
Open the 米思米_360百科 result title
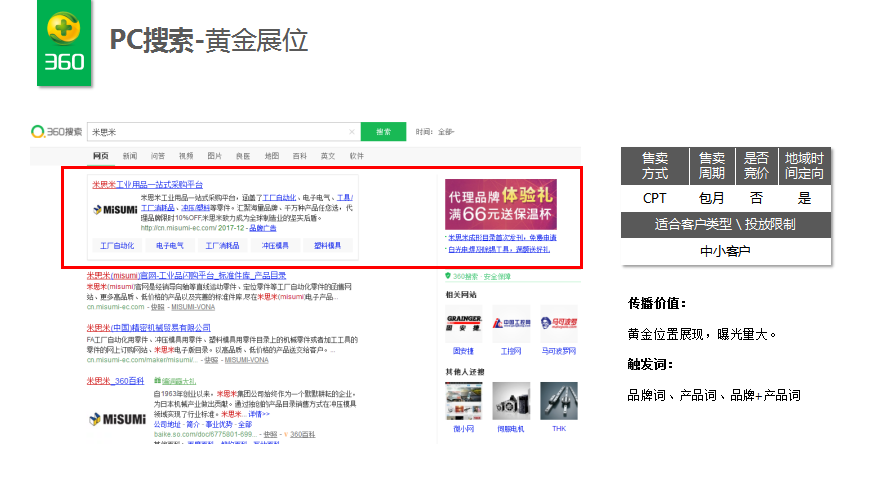[115, 381]
